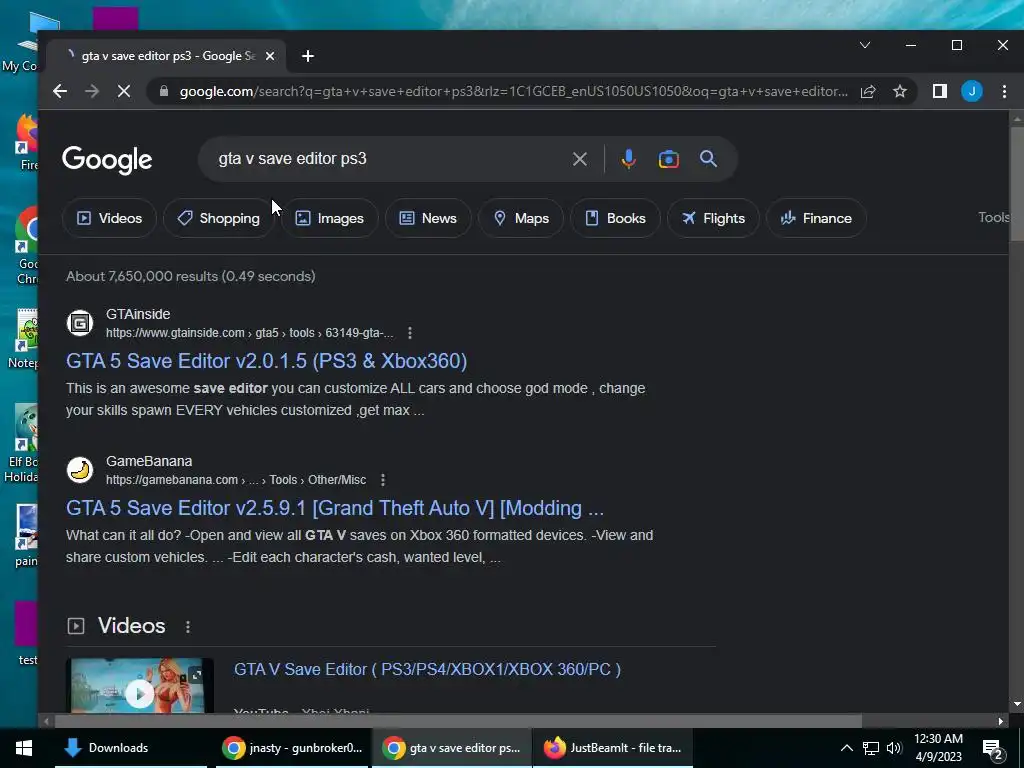This screenshot has height=768, width=1024.
Task: Switch to Books results
Action: tap(615, 218)
